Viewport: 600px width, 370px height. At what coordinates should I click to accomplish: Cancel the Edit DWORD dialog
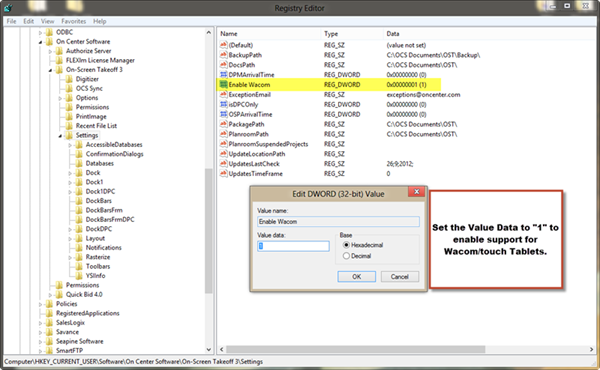(400, 277)
